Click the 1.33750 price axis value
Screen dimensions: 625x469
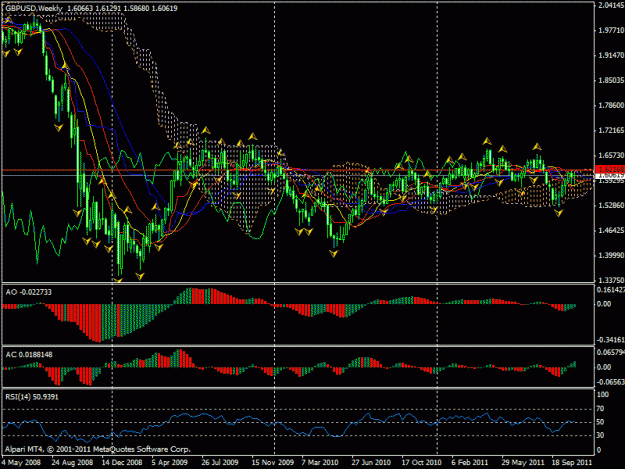click(611, 280)
